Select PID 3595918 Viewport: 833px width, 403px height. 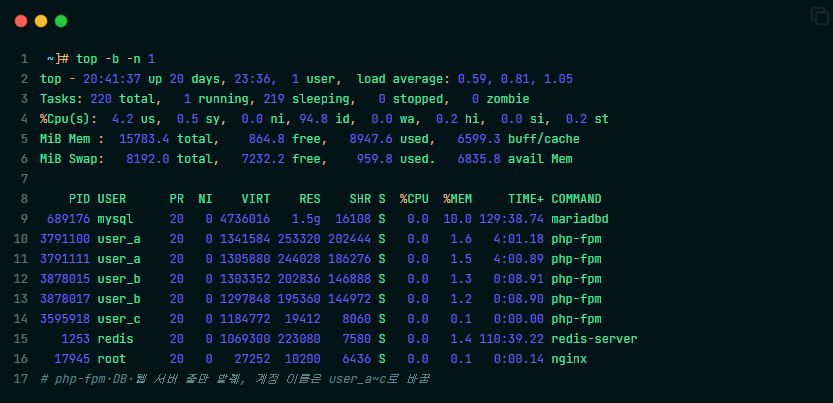coord(65,319)
